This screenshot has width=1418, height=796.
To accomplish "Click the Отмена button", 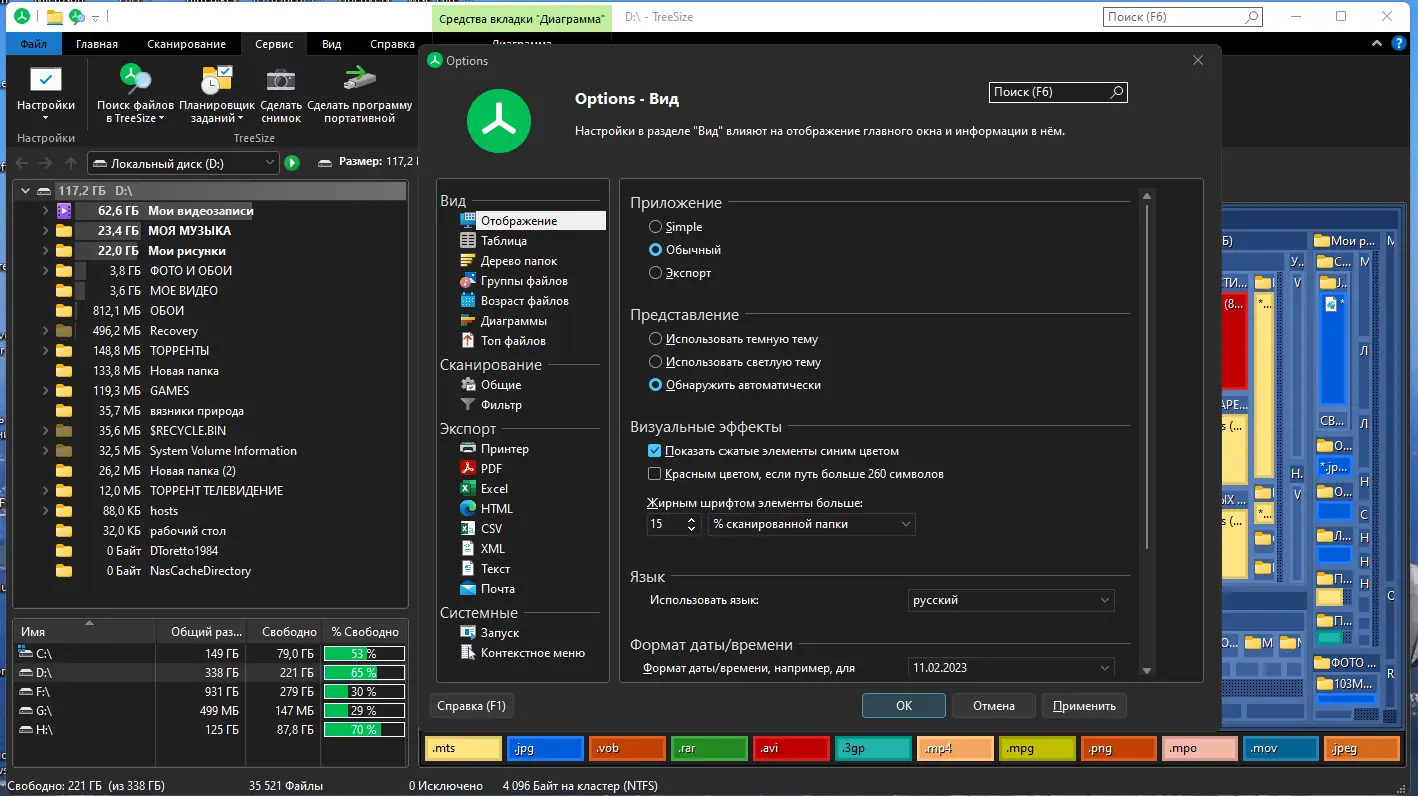I will pyautogui.click(x=994, y=705).
